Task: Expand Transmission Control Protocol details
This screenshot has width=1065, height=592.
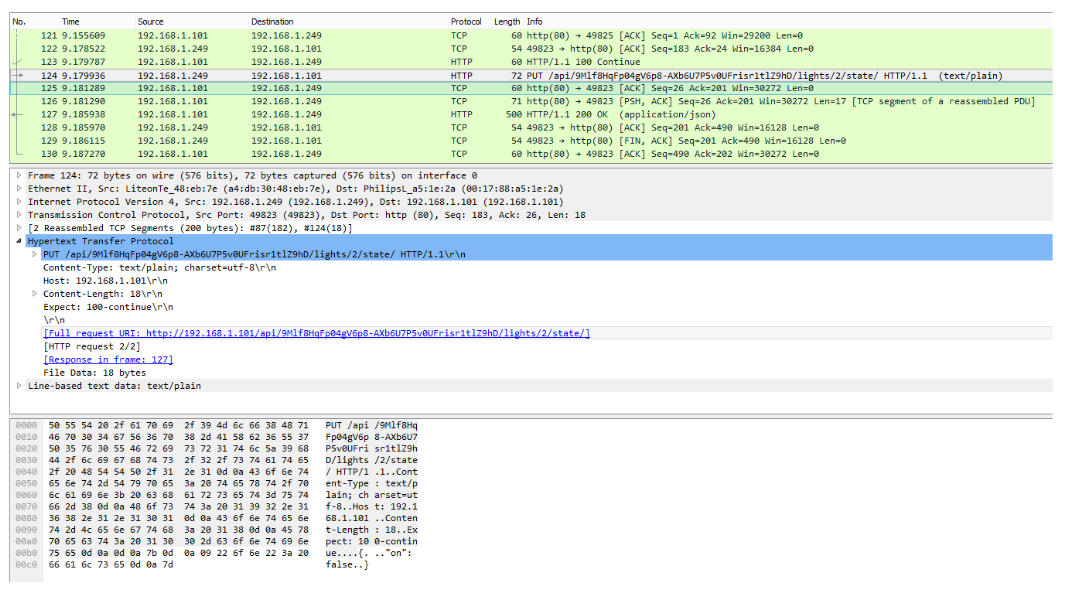Action: pos(19,214)
